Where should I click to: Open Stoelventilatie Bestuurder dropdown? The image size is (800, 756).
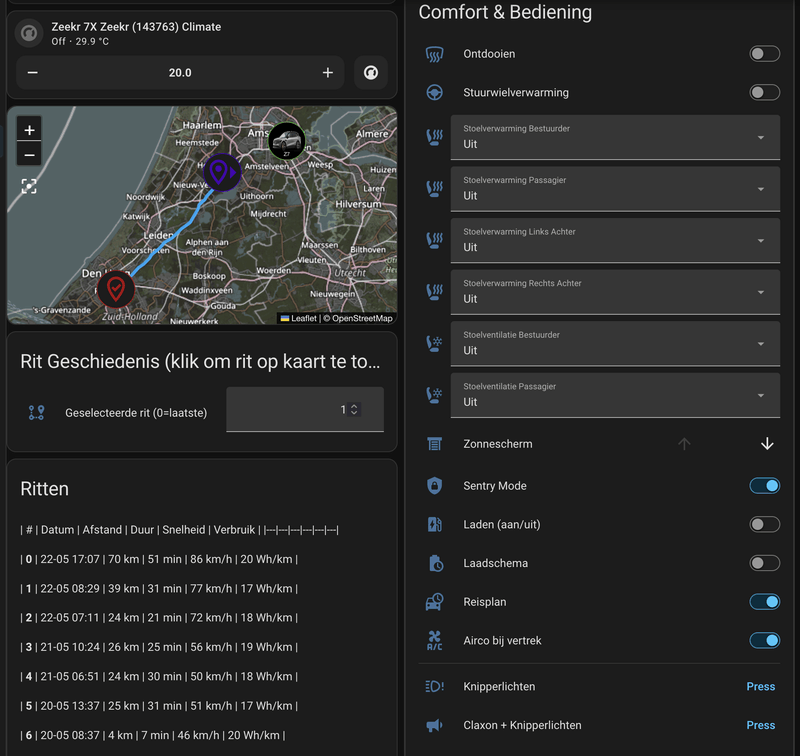point(615,343)
